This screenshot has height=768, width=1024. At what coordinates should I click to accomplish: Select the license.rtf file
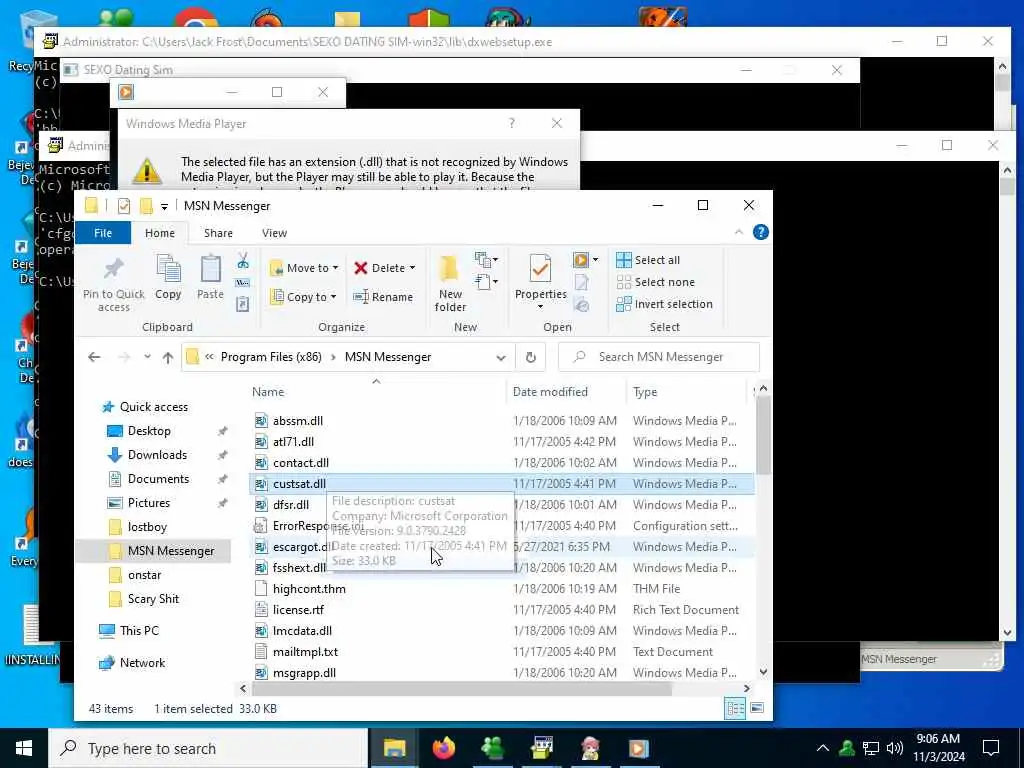(298, 610)
